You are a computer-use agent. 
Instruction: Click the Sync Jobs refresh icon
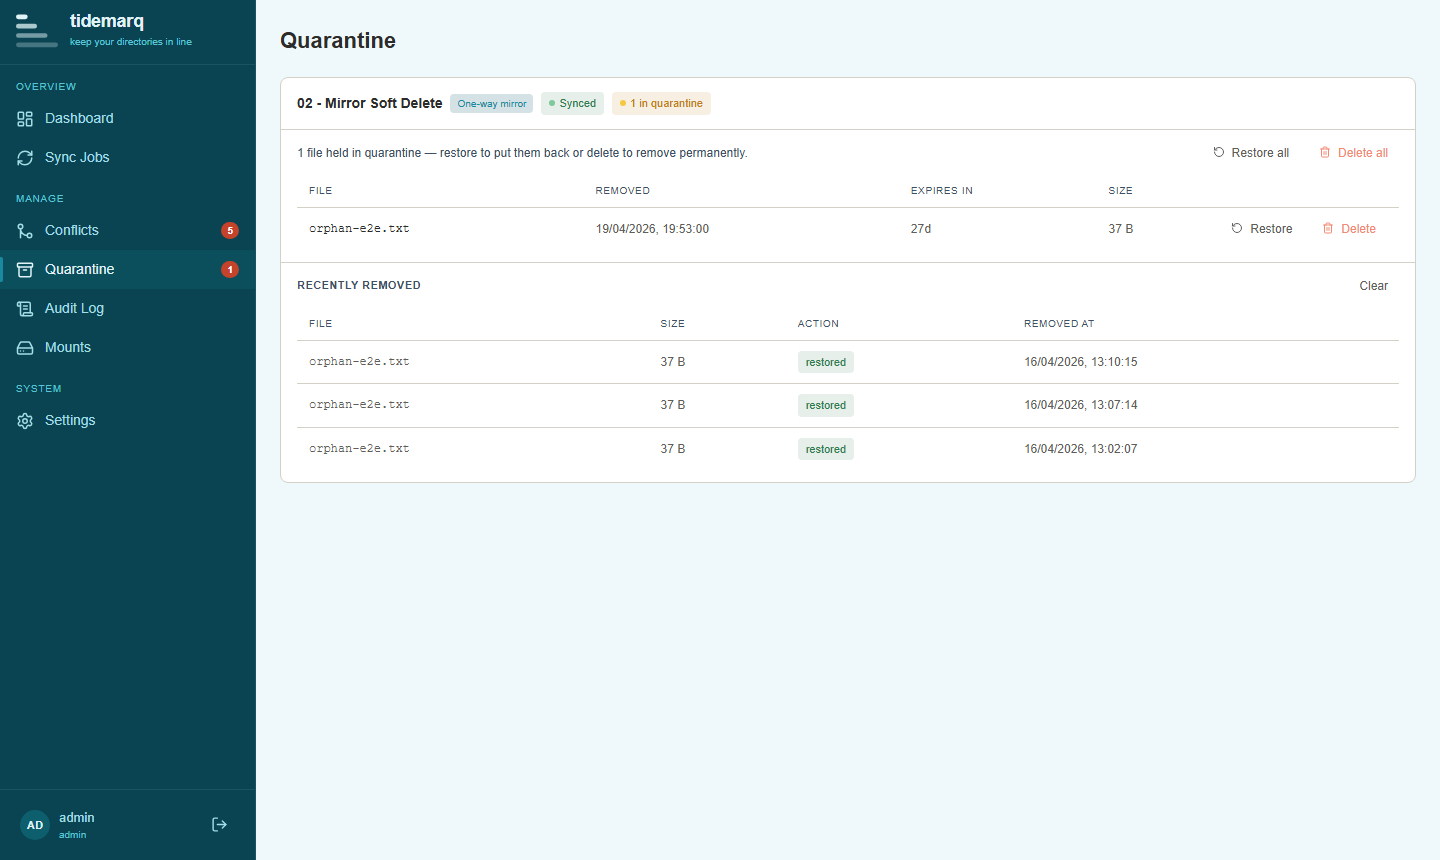25,158
